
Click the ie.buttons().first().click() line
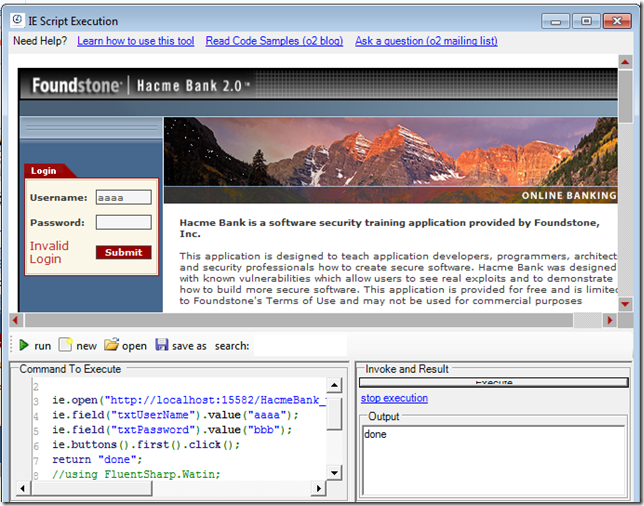point(146,444)
